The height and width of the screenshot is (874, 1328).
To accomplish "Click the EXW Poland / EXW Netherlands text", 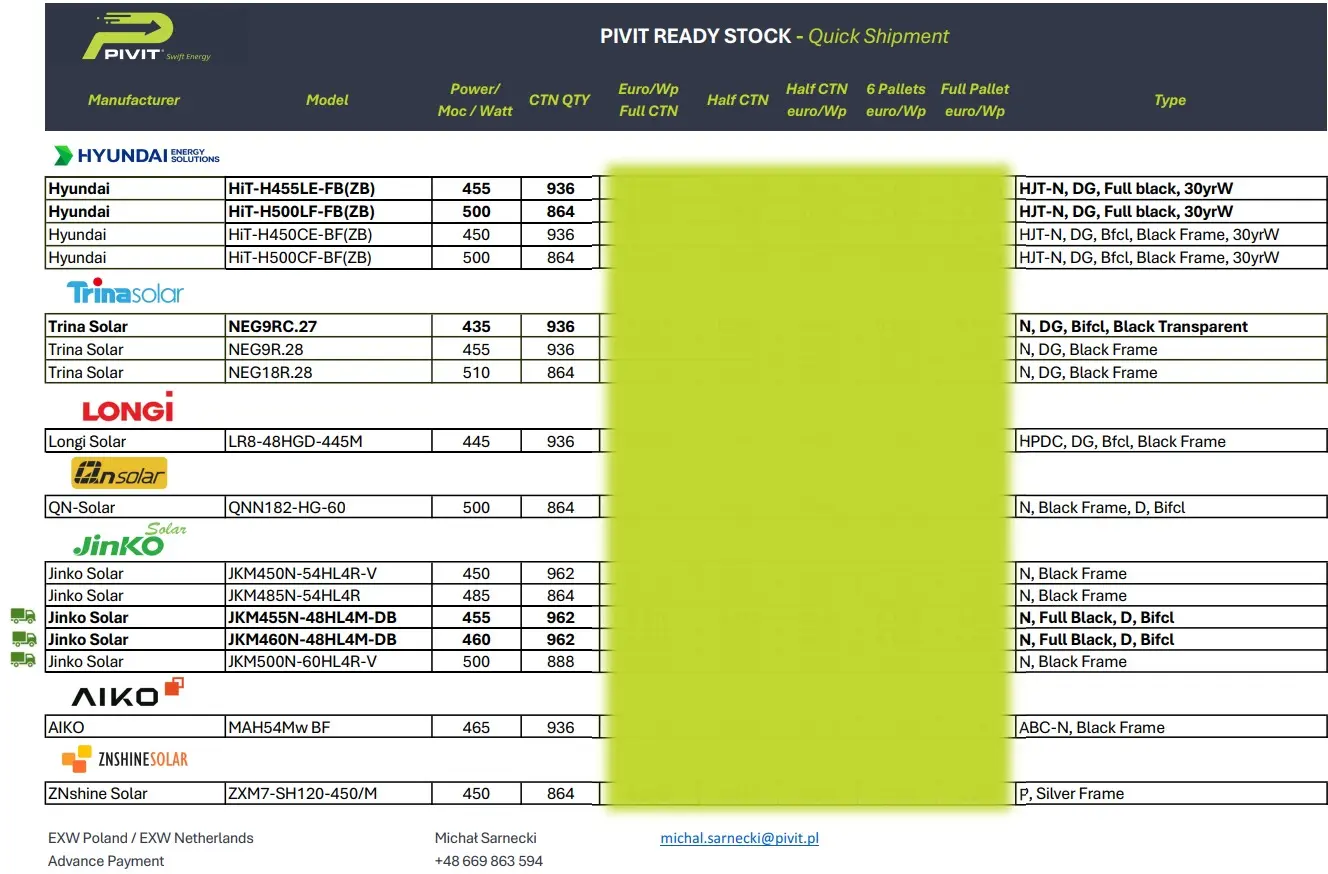I will tap(151, 838).
